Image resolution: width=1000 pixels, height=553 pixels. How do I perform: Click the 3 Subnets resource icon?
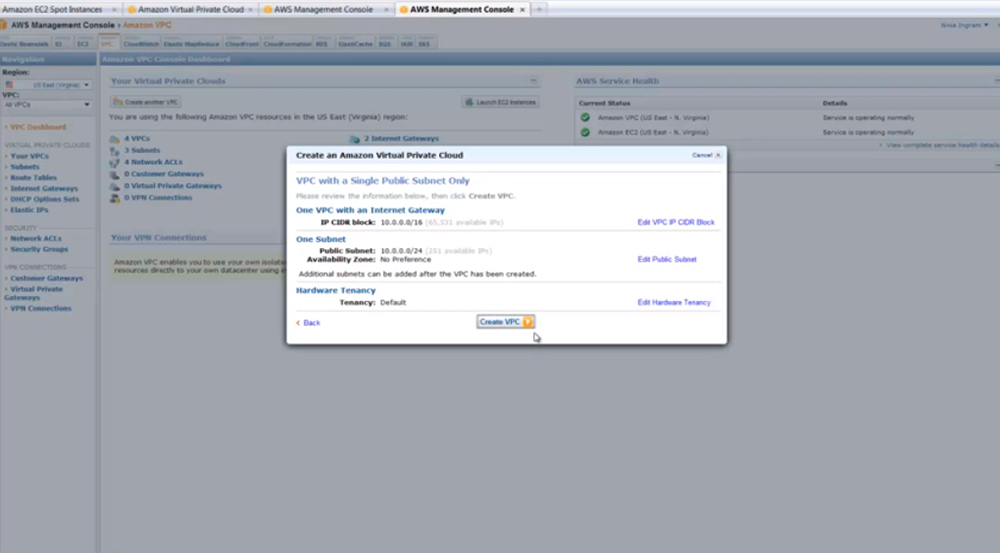coord(114,151)
